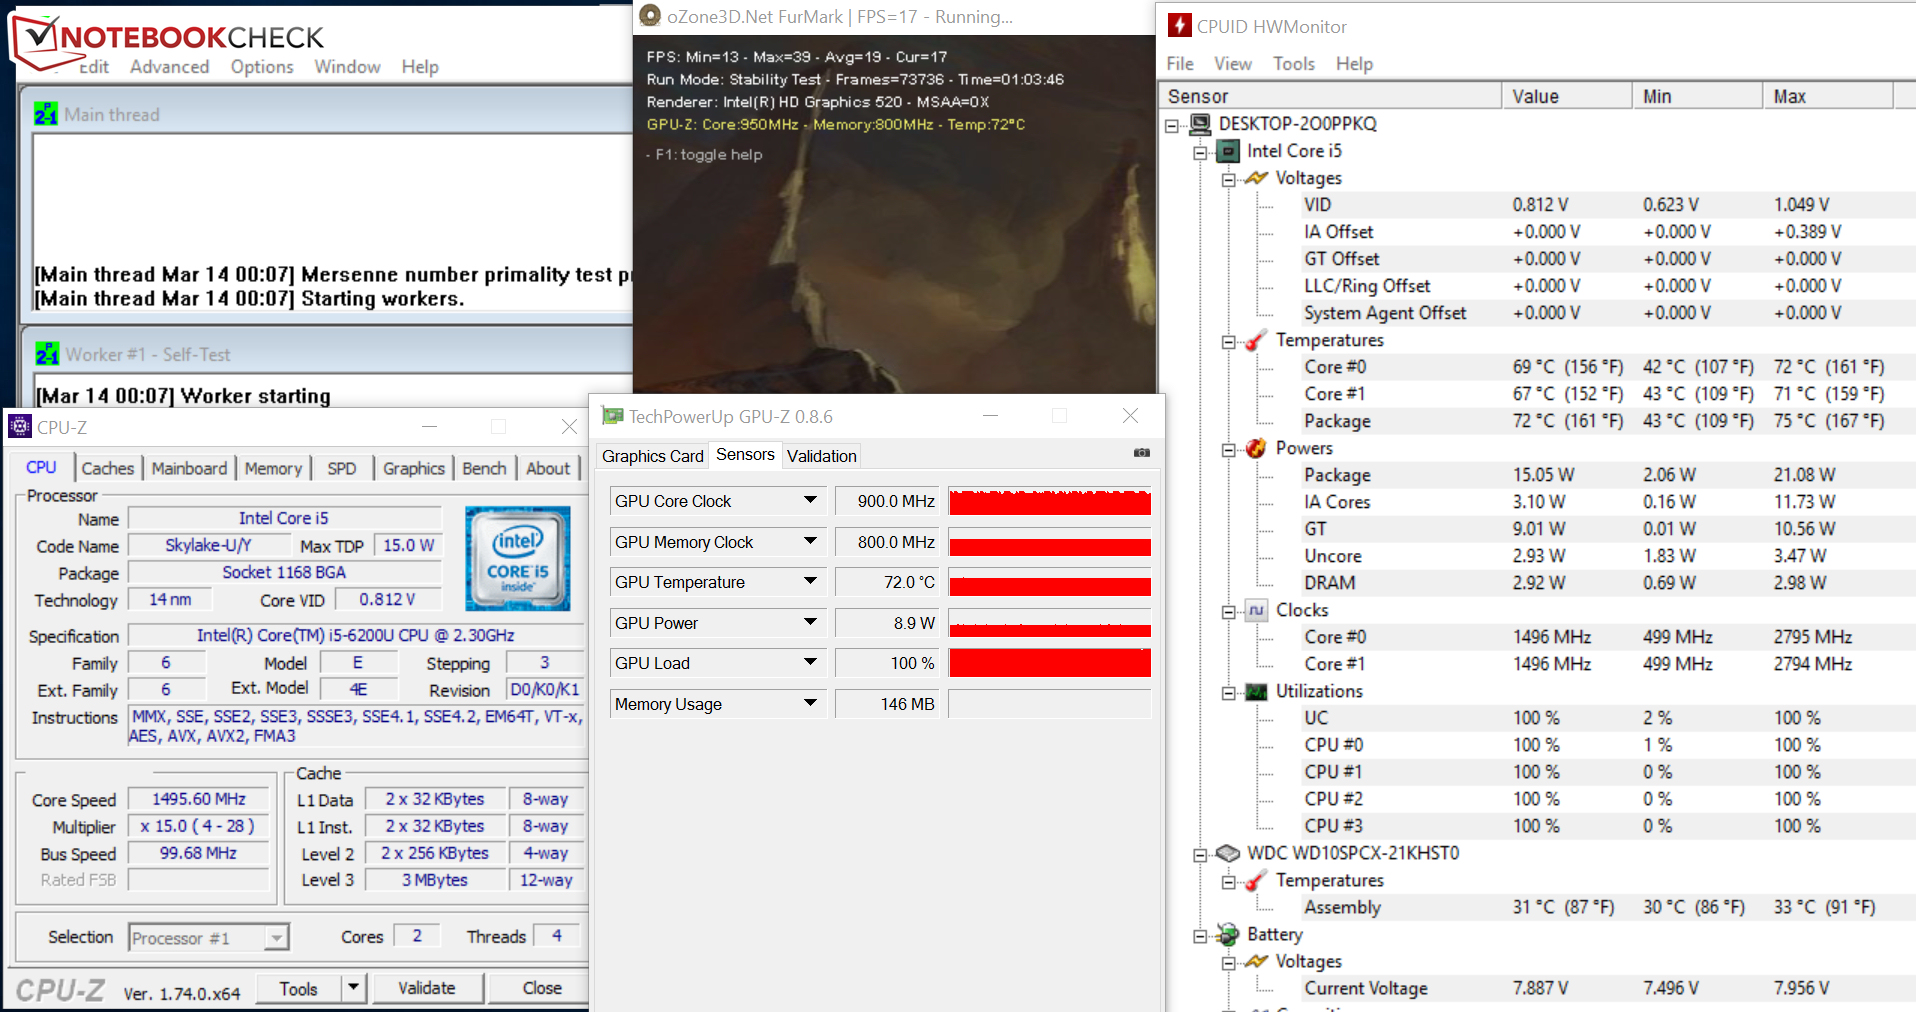Switch to the Mainboard tab in CPU-Z
This screenshot has height=1012, width=1916.
[189, 468]
